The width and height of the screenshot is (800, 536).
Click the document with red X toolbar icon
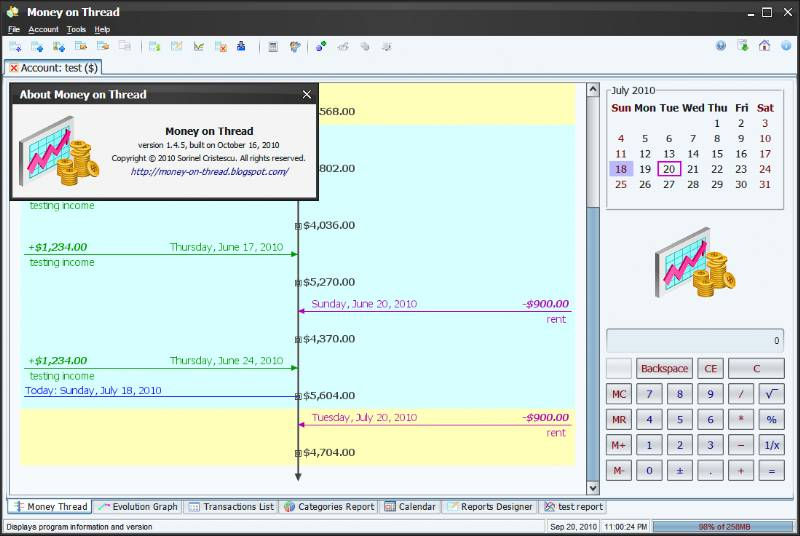click(x=220, y=46)
